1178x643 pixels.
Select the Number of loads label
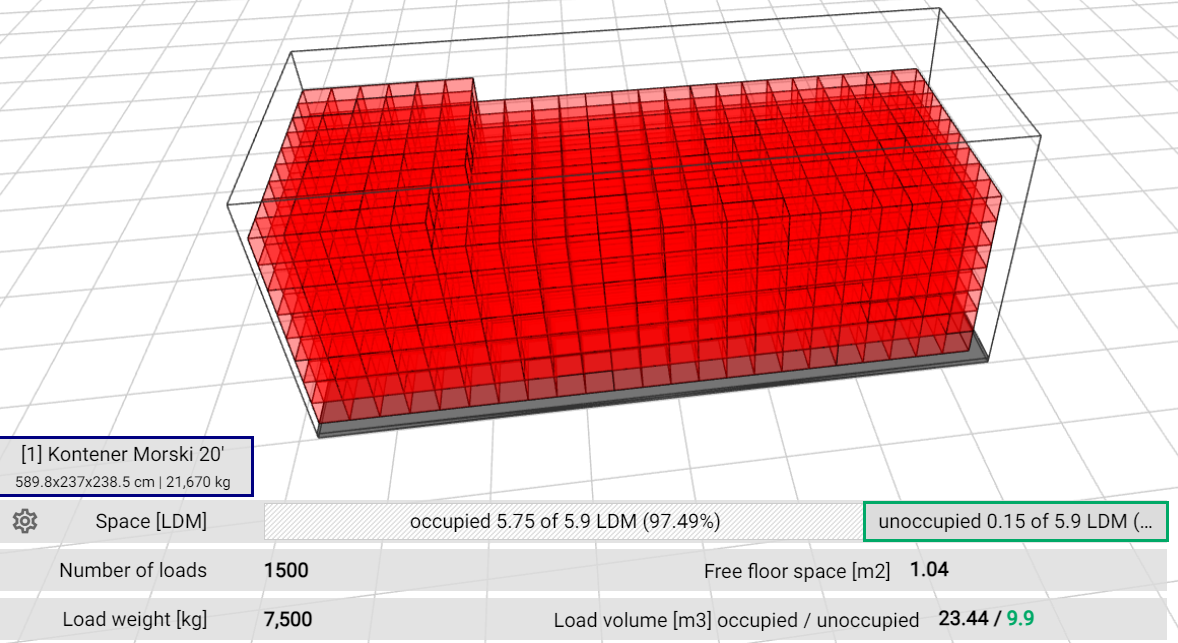point(133,570)
